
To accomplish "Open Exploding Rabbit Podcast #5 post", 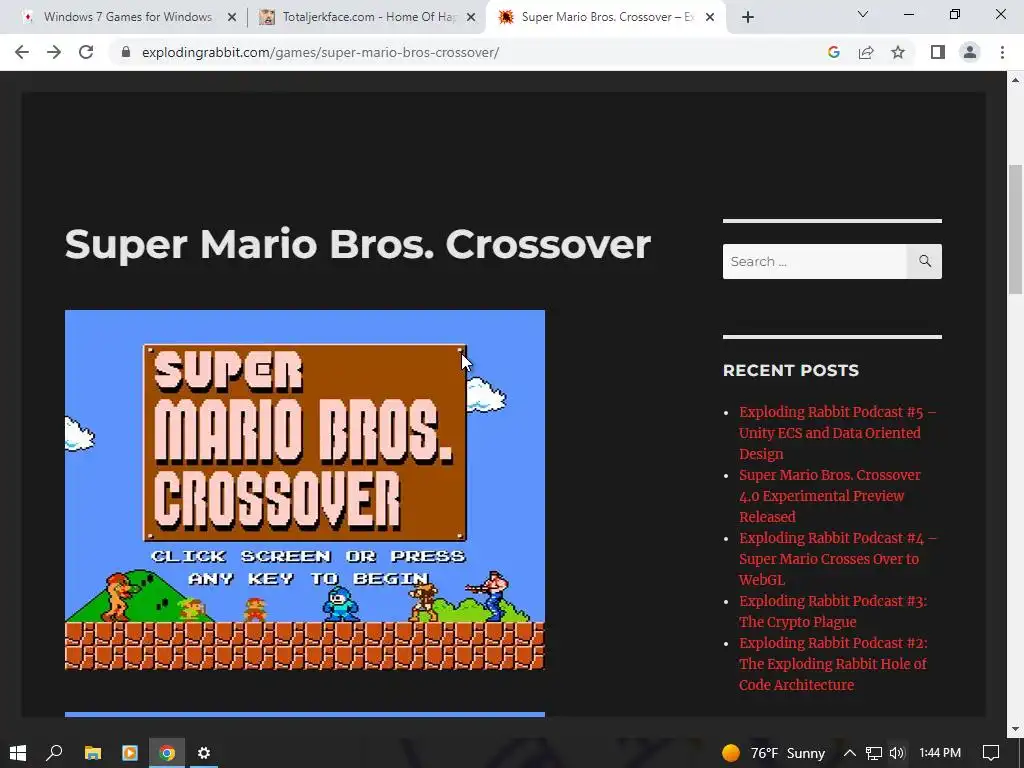I will 837,433.
